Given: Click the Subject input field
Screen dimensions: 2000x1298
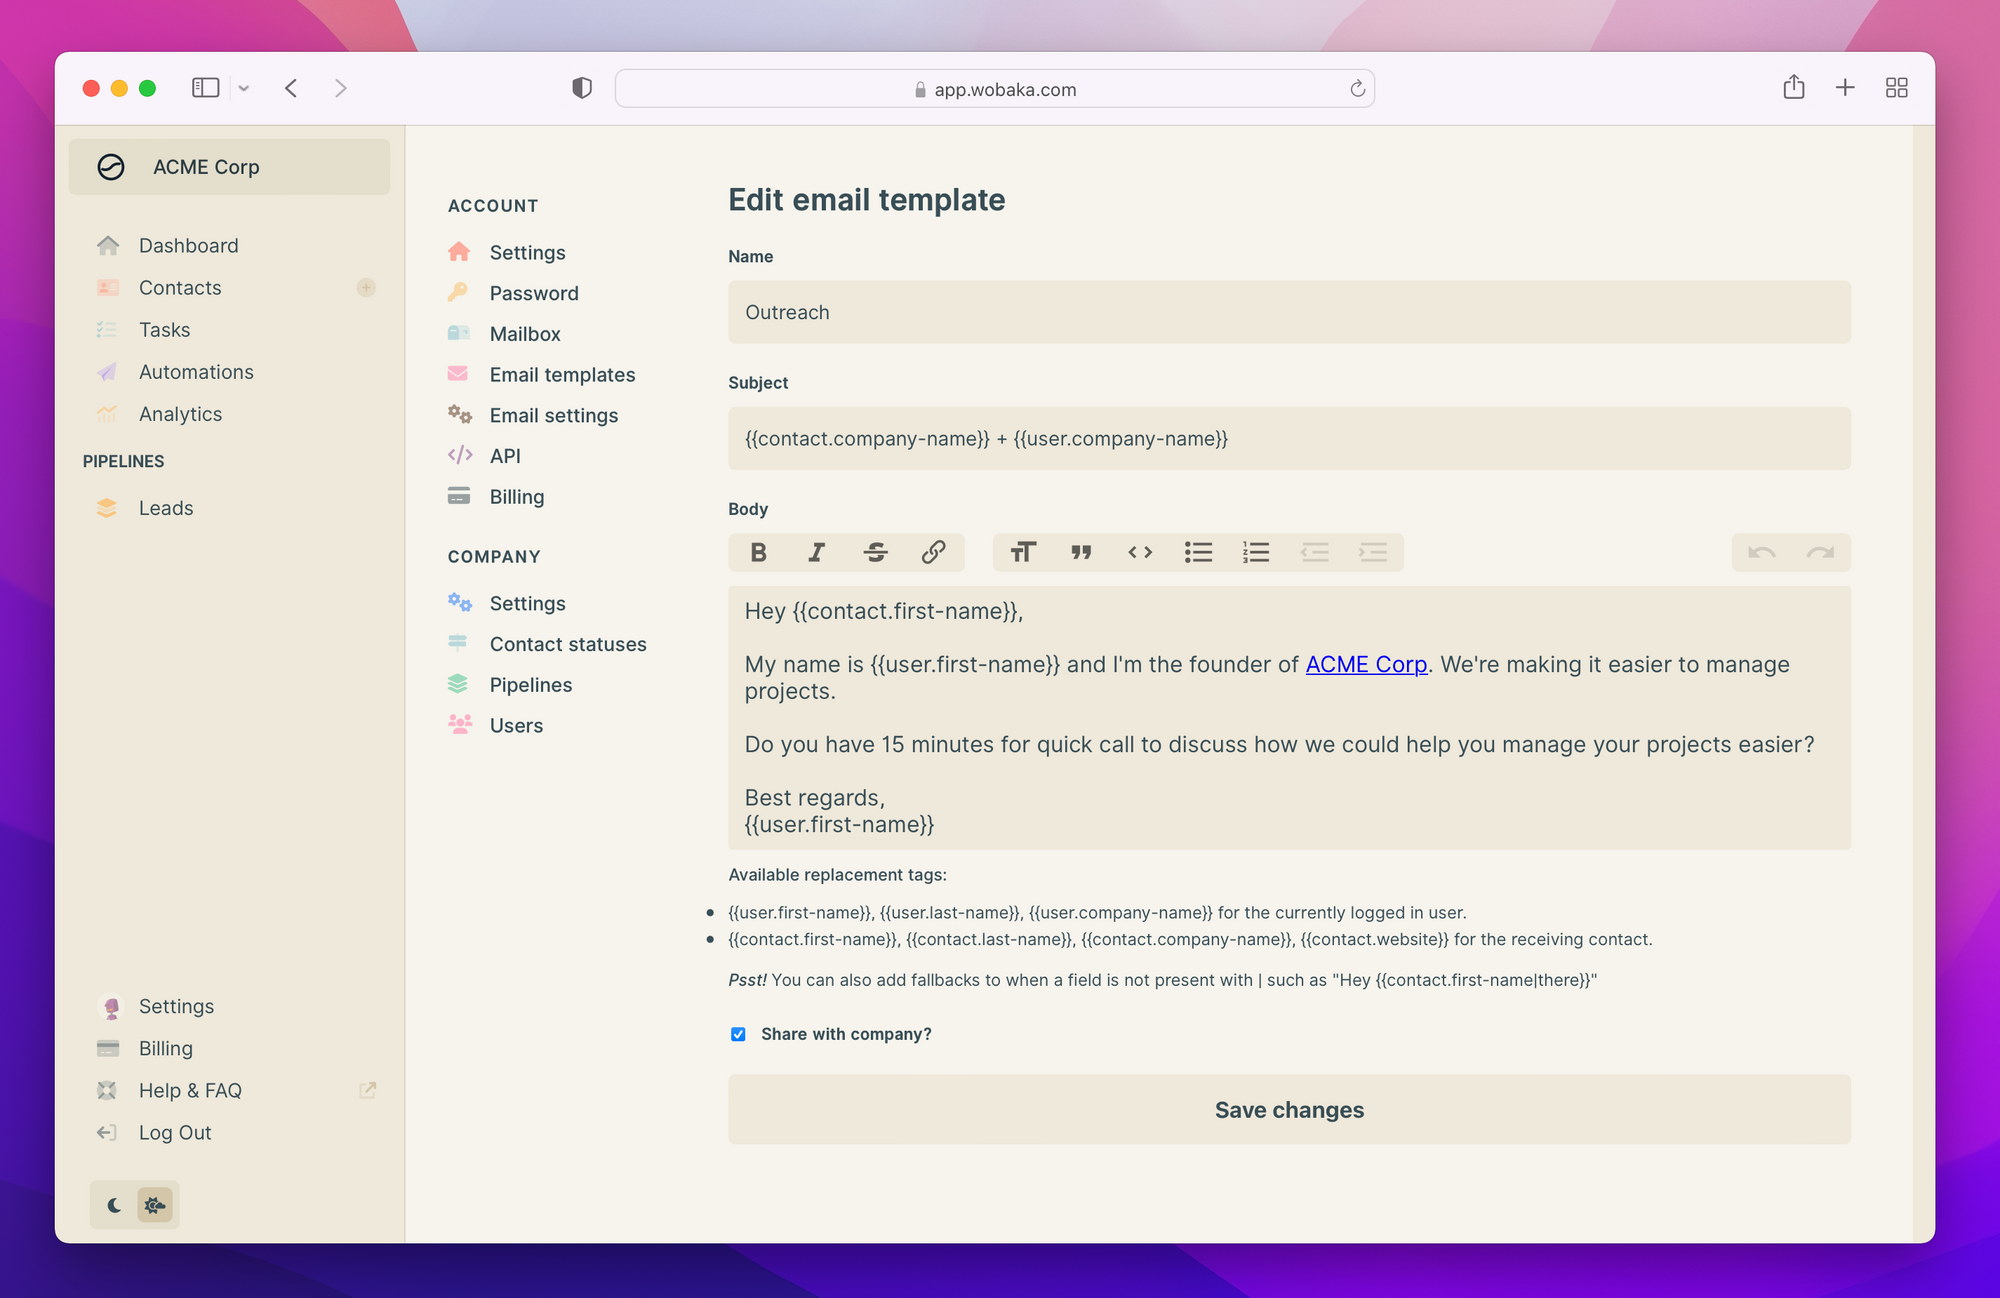Looking at the screenshot, I should click(1289, 439).
